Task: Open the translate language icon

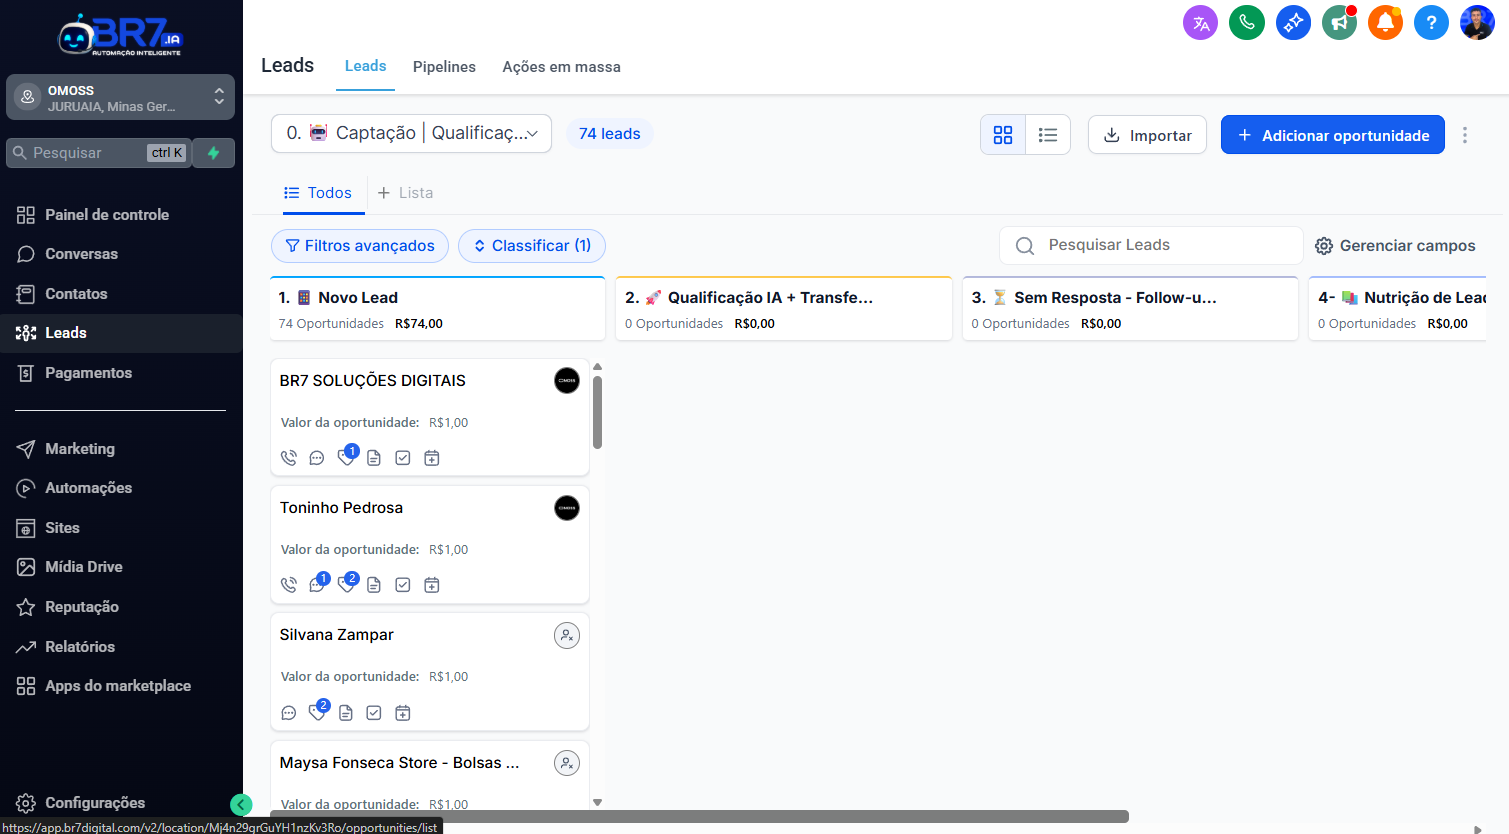Action: click(1200, 22)
